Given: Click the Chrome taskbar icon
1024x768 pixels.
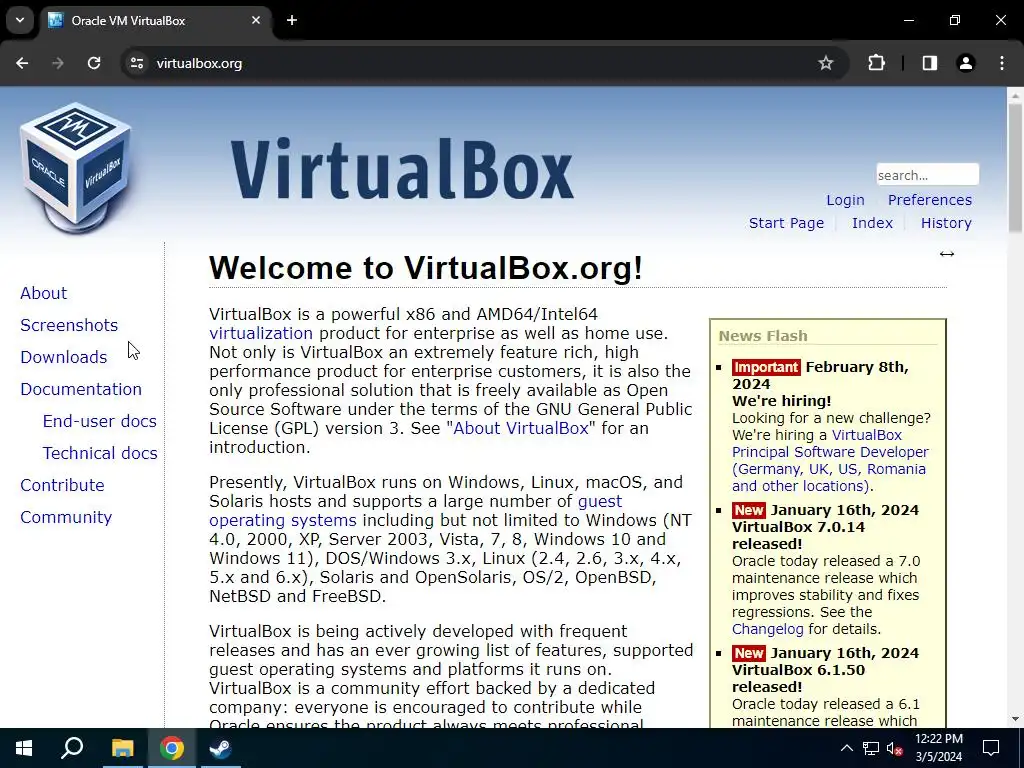Looking at the screenshot, I should pos(171,748).
